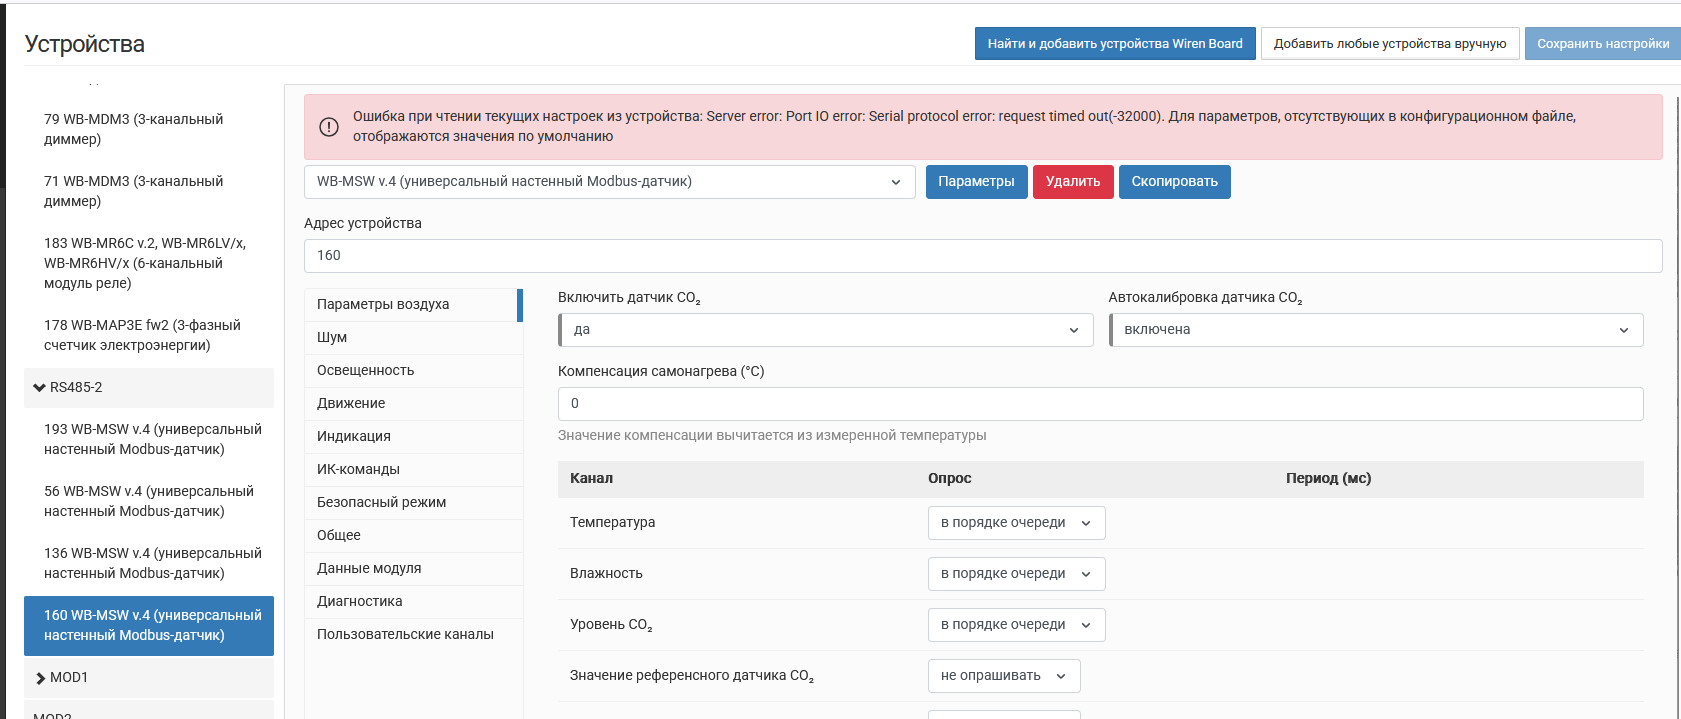1681x719 pixels.
Task: Open the device type dropdown WB-MSW v.4
Action: pos(609,182)
